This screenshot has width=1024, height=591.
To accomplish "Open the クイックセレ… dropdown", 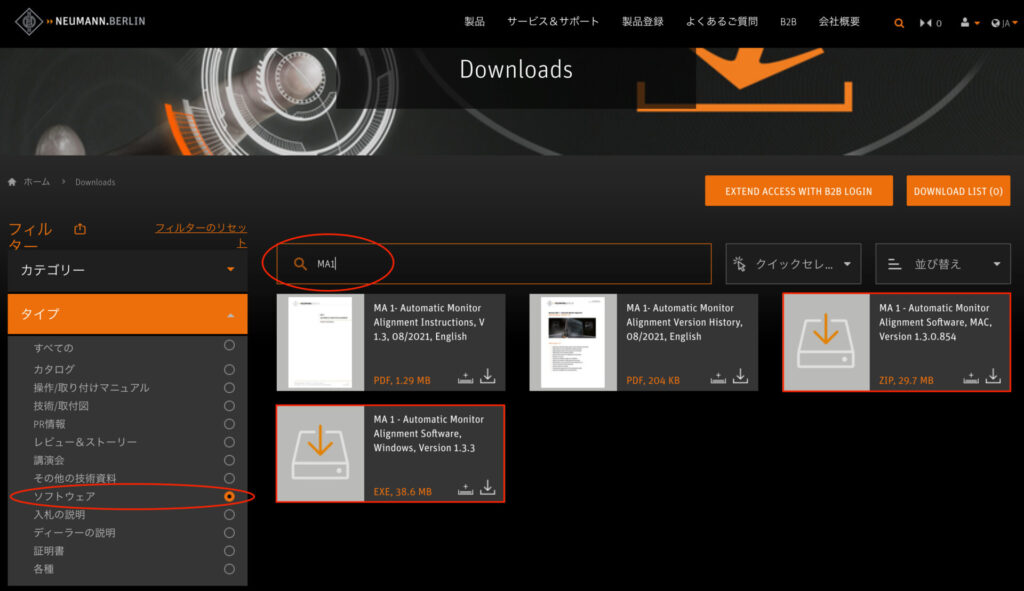I will tap(793, 264).
